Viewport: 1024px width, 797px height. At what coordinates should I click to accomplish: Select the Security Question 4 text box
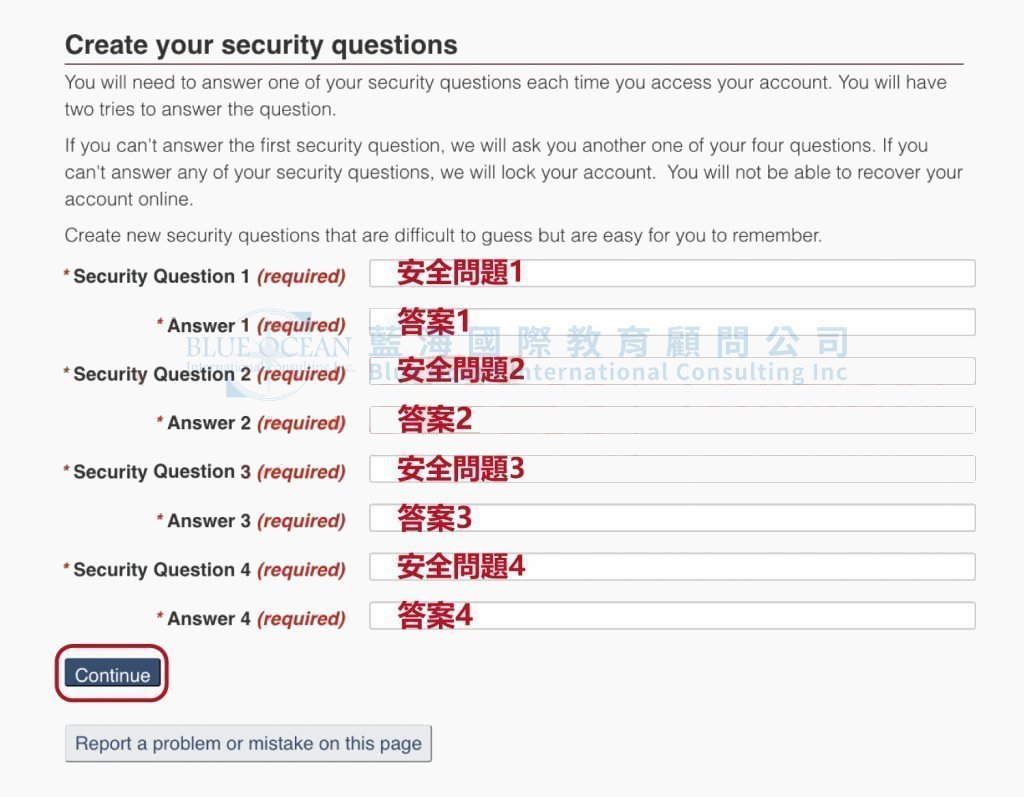click(x=672, y=567)
